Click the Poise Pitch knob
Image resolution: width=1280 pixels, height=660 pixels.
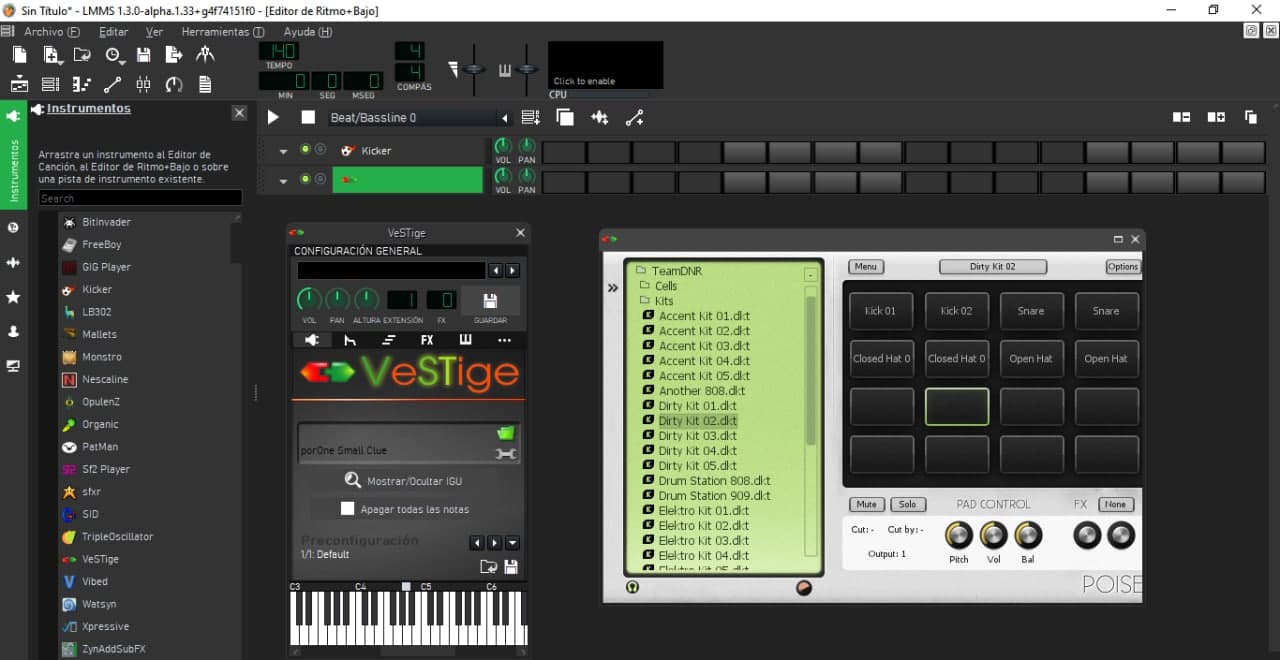click(959, 535)
